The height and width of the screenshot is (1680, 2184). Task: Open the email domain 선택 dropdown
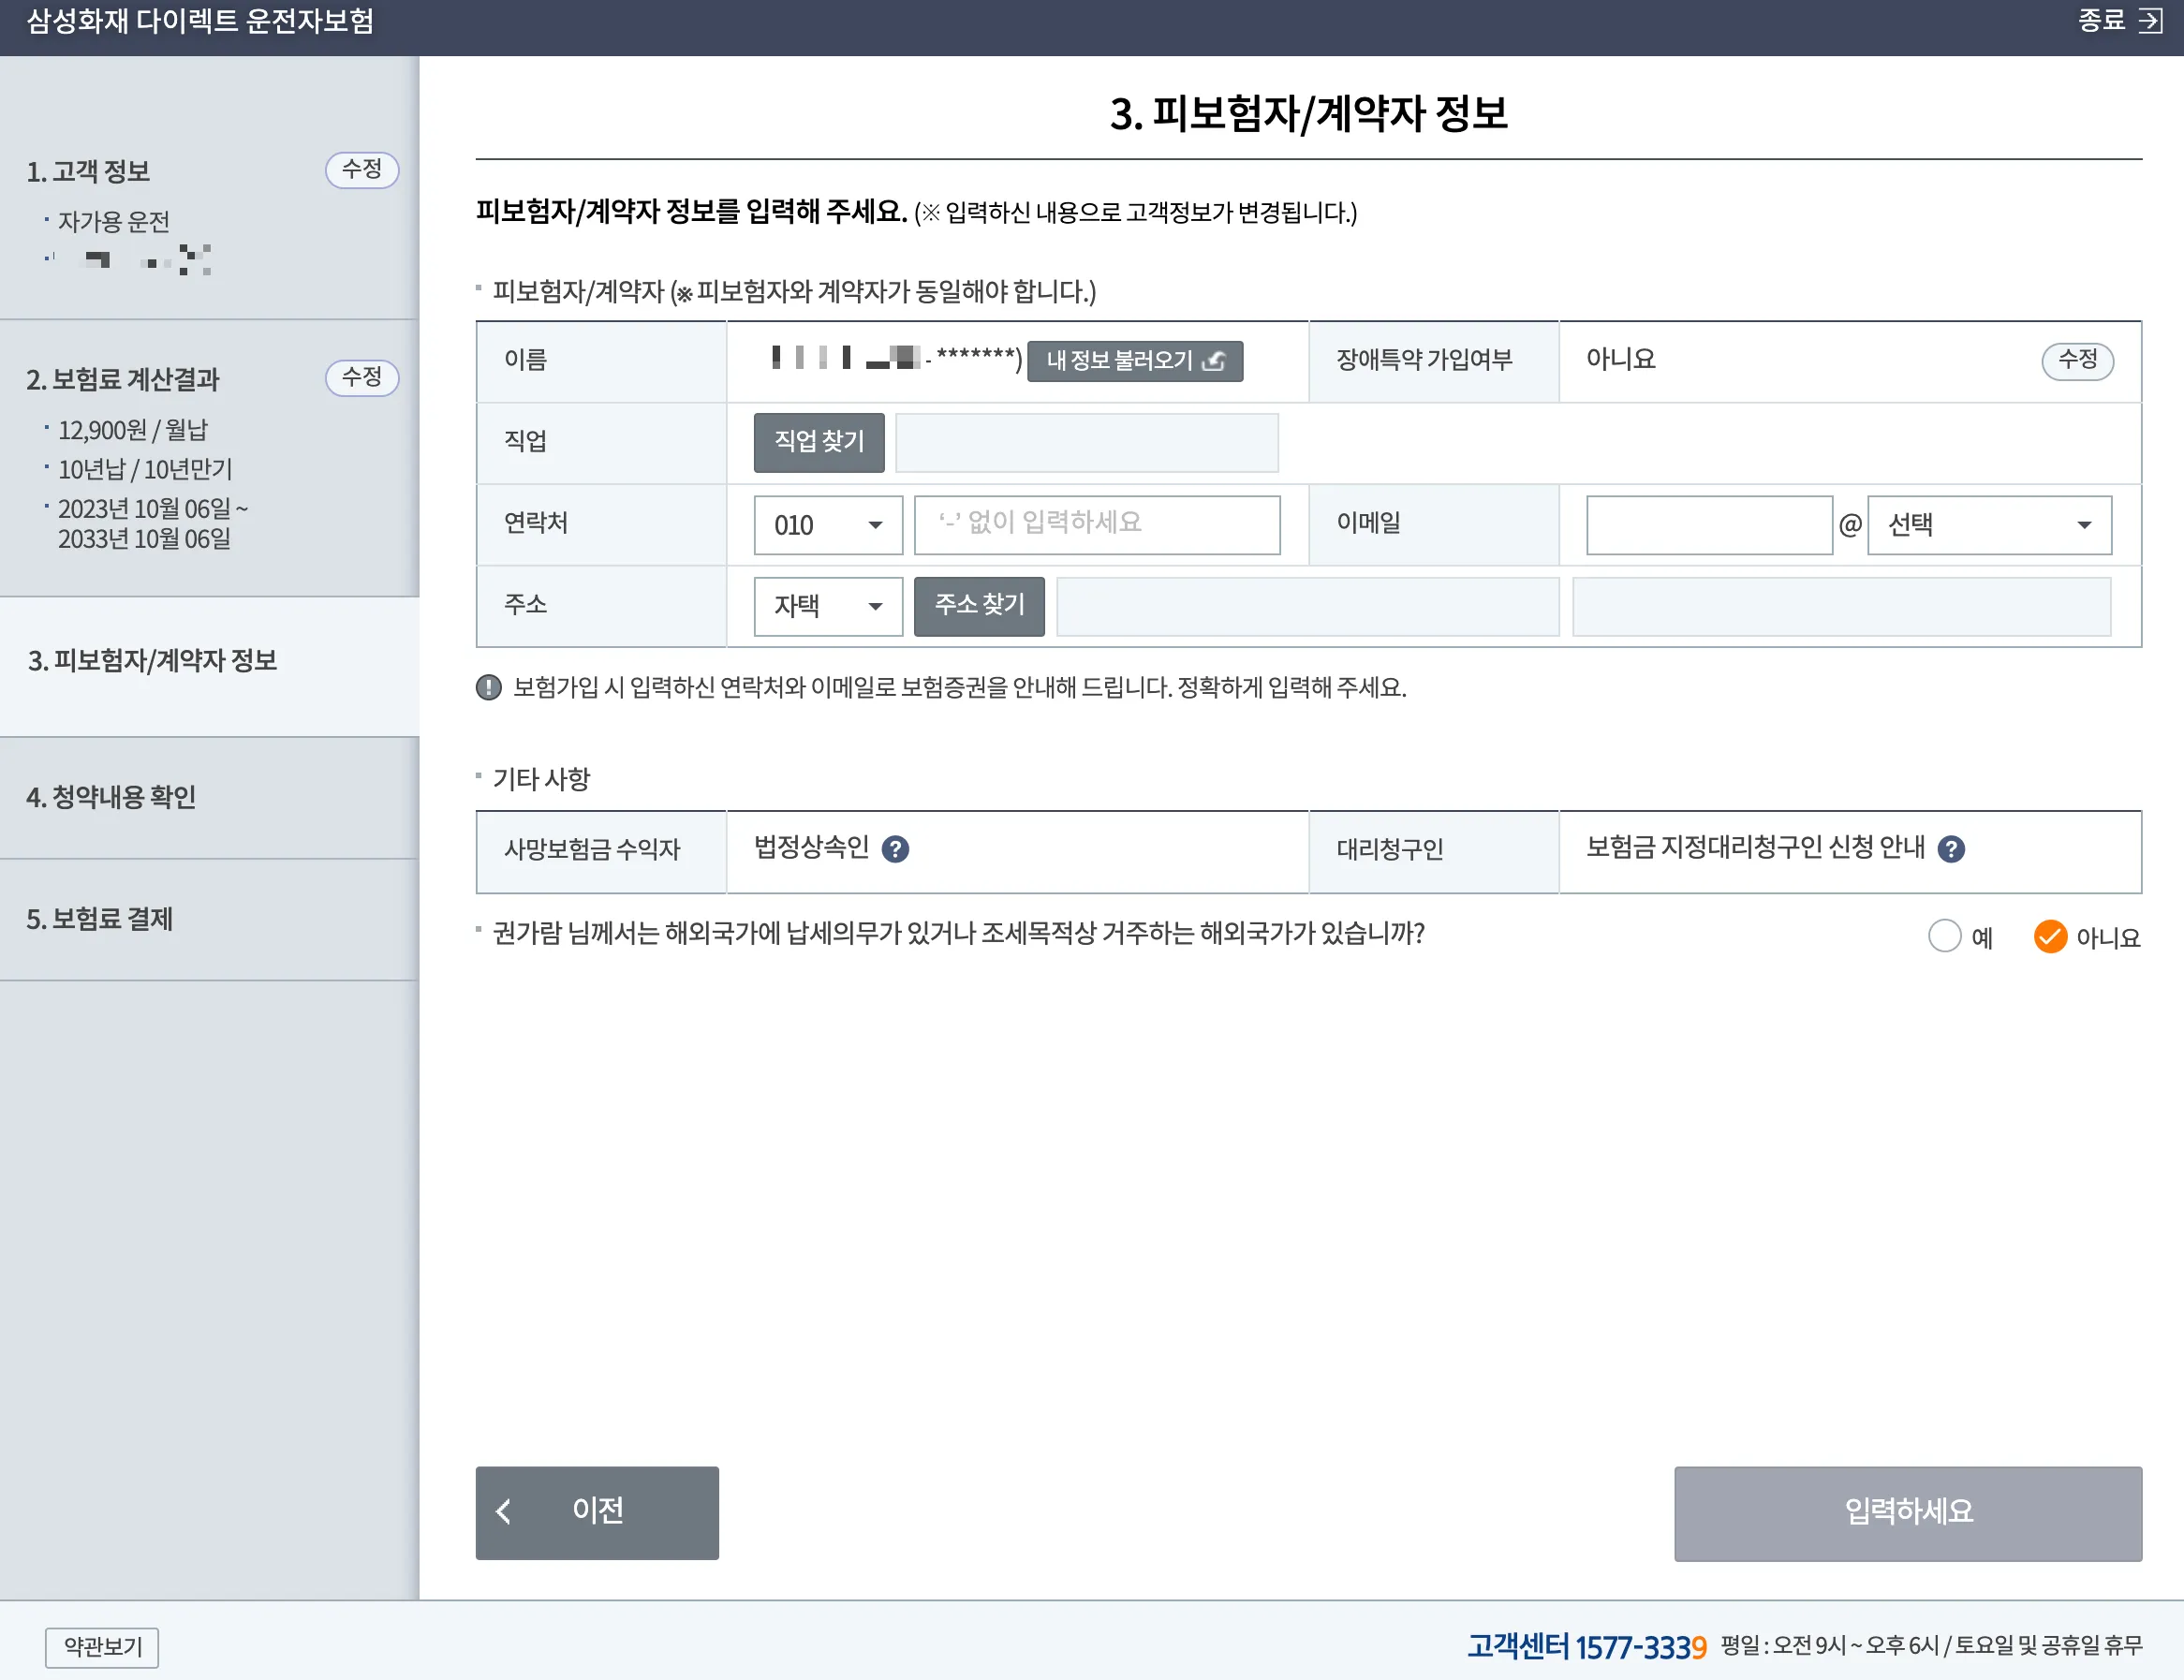click(1988, 524)
